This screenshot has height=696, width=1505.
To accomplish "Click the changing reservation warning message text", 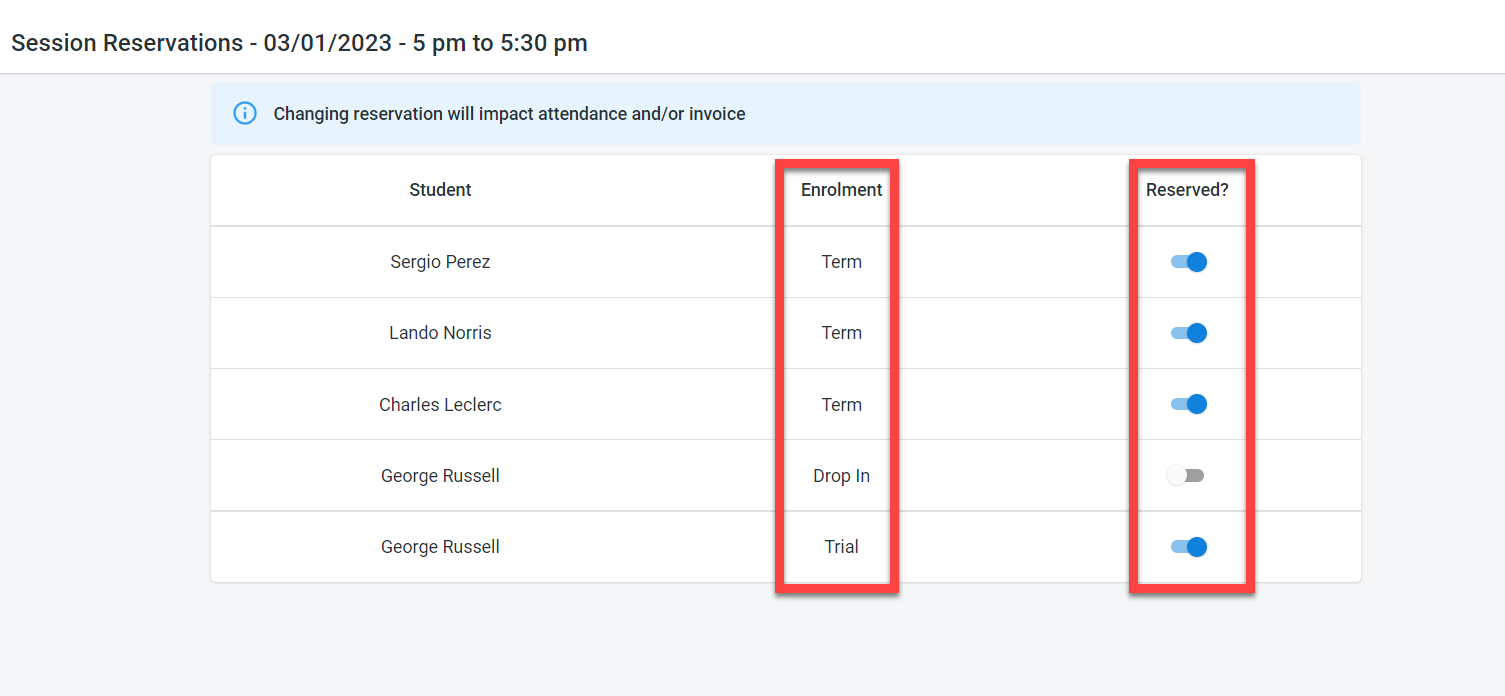I will click(509, 114).
